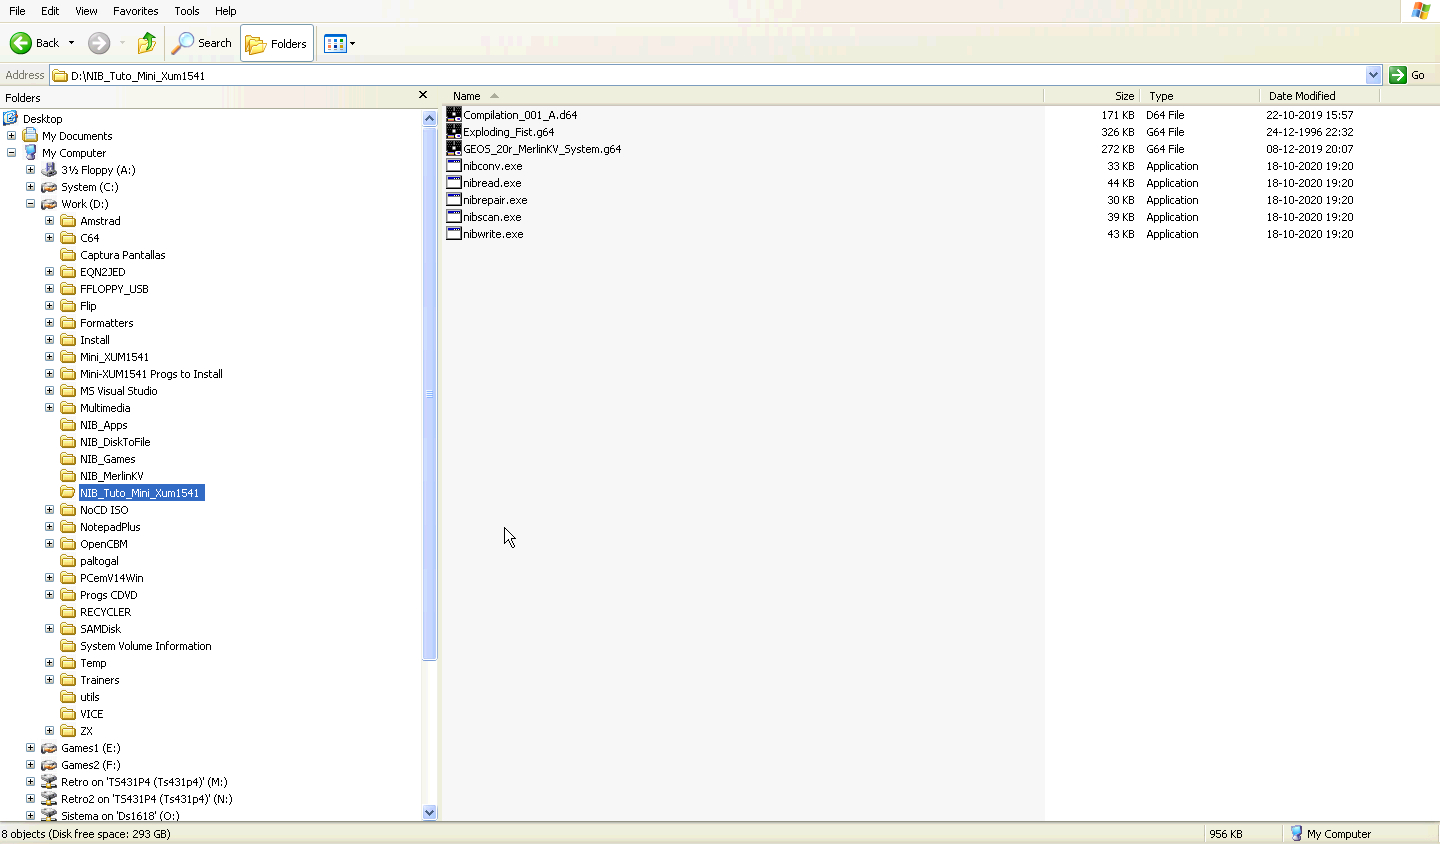Collapse Work (D:) drive node
Image resolution: width=1440 pixels, height=844 pixels.
(30, 203)
